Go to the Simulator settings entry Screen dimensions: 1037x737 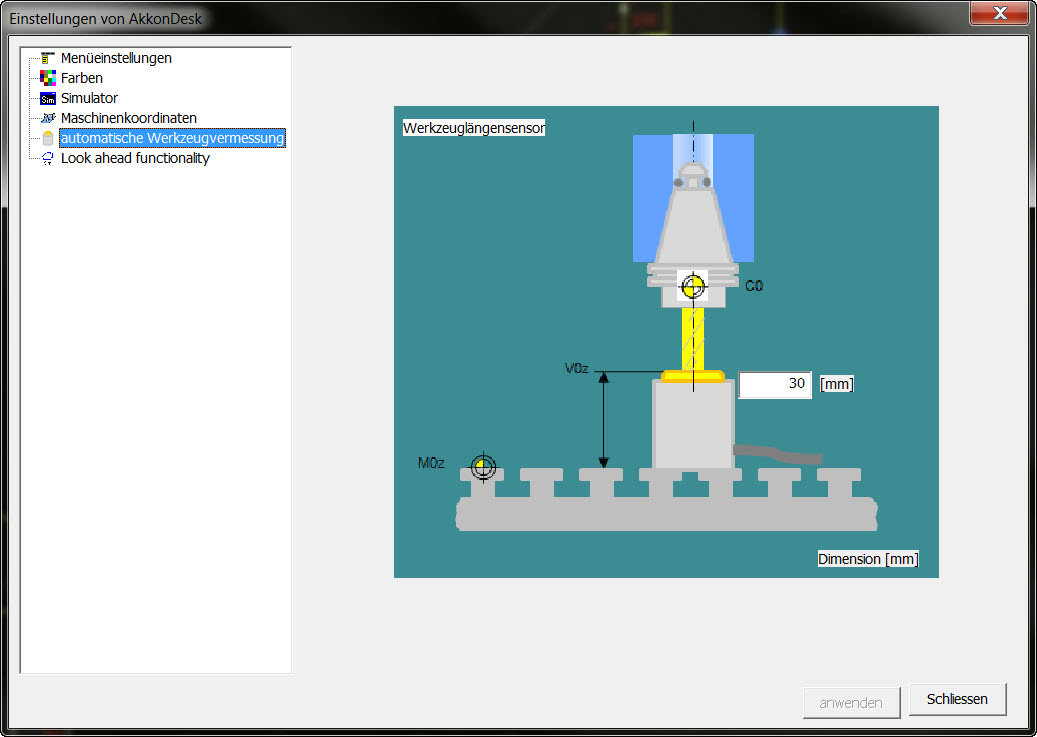point(89,98)
